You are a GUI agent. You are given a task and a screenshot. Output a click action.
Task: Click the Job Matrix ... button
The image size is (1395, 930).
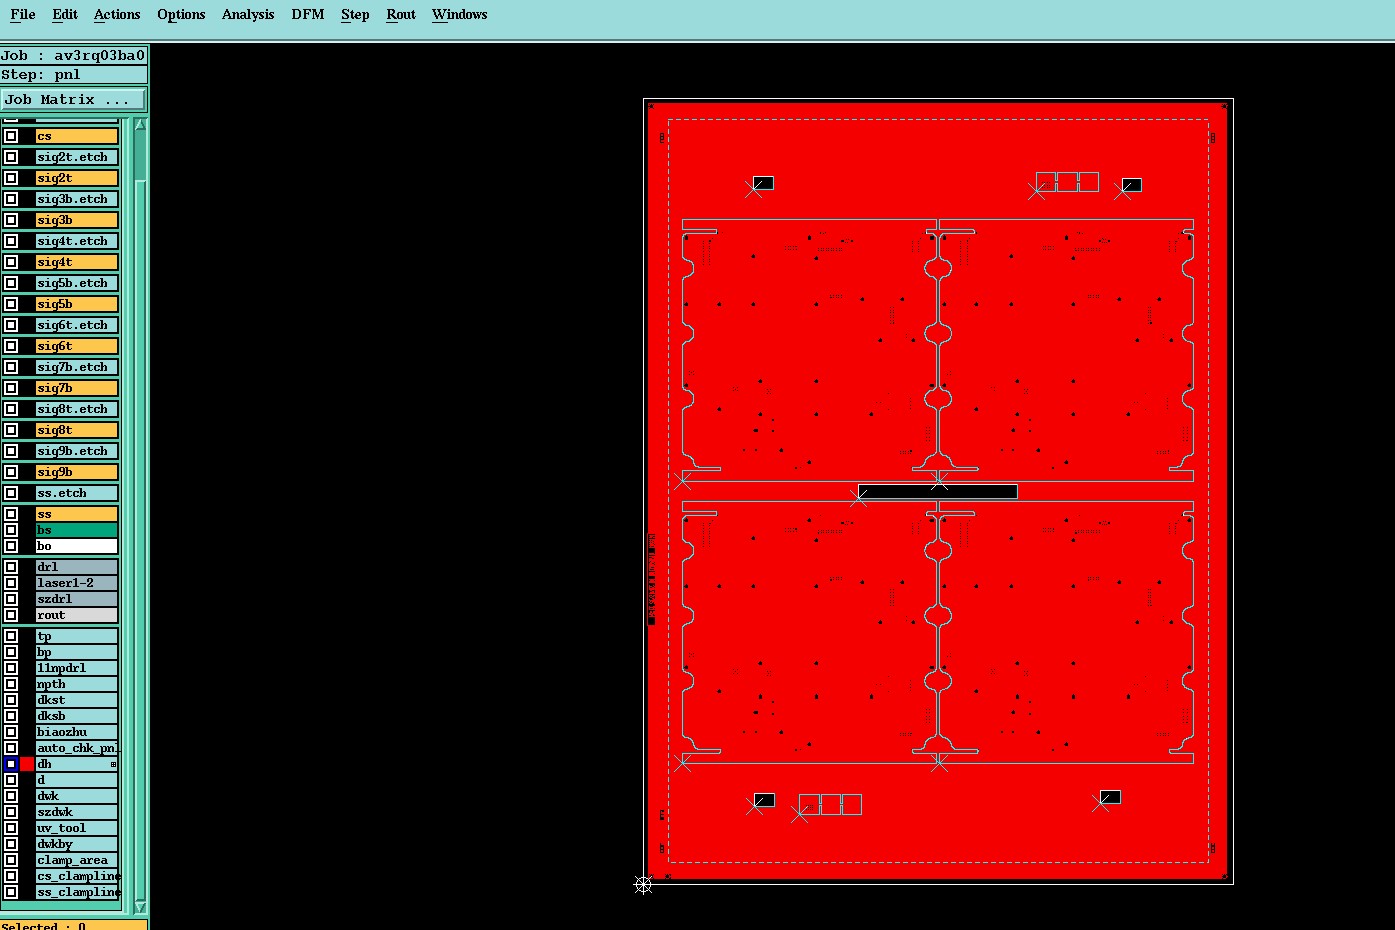73,99
